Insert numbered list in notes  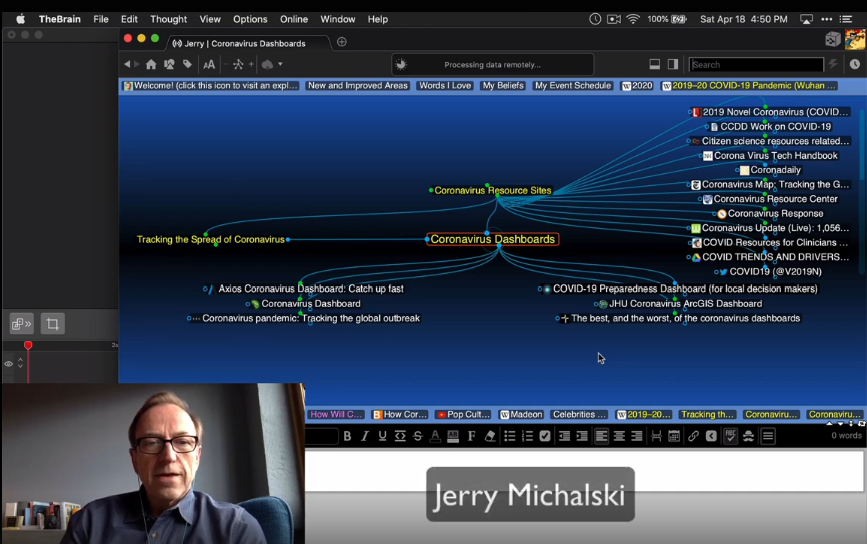pos(527,436)
